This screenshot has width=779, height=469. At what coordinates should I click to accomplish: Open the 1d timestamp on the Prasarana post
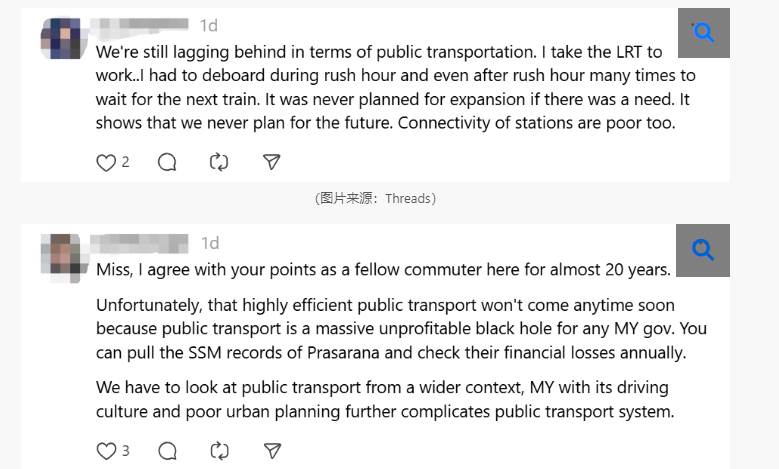[x=209, y=243]
